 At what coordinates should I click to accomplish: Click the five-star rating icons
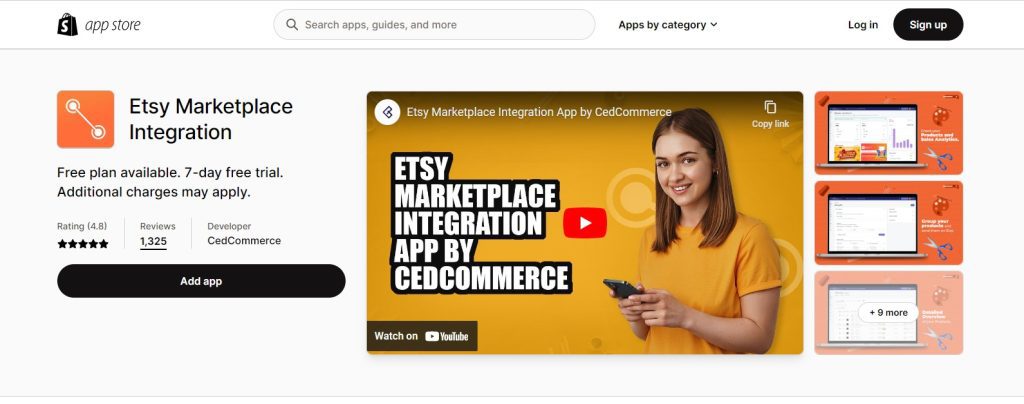[83, 244]
